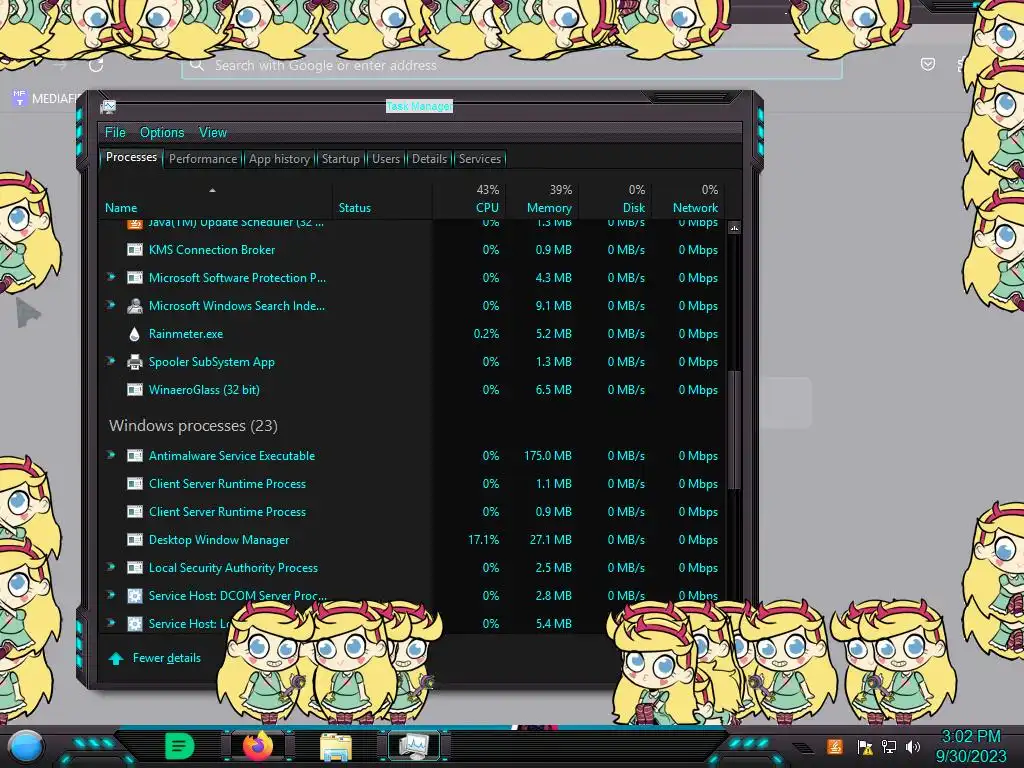Switch to Firefox in the taskbar
Viewport: 1024px width, 768px height.
[x=257, y=746]
